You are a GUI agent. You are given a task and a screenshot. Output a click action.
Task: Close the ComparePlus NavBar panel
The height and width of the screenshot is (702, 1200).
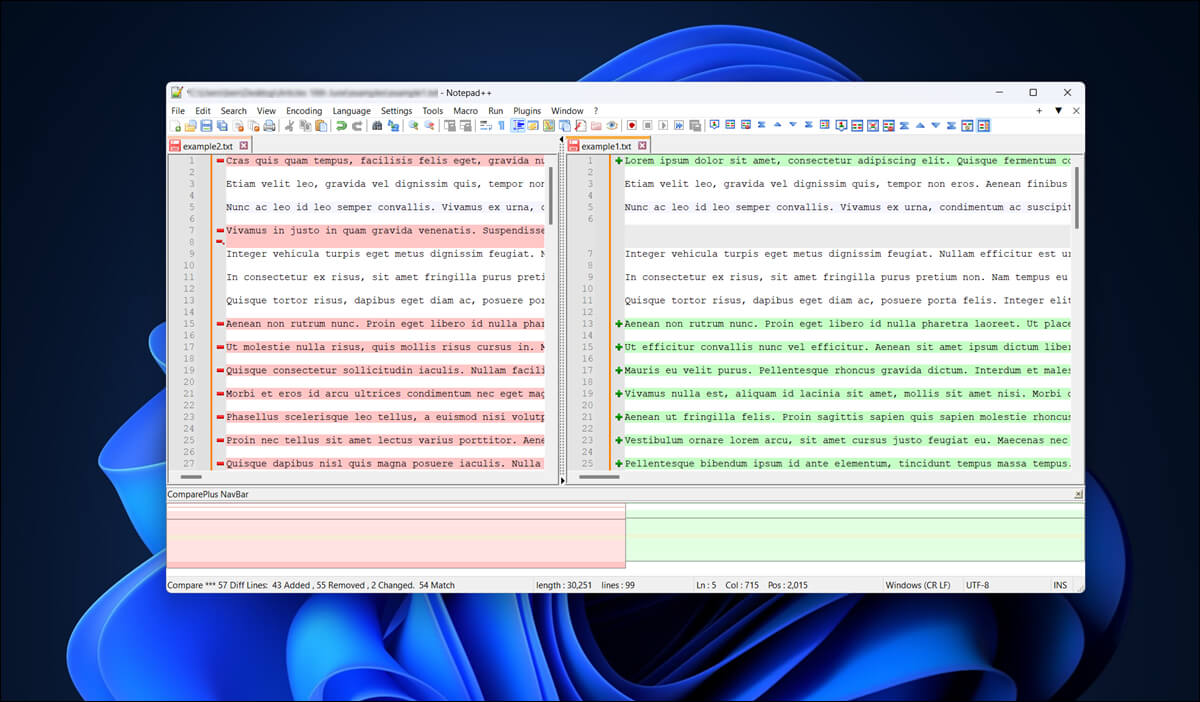1078,494
